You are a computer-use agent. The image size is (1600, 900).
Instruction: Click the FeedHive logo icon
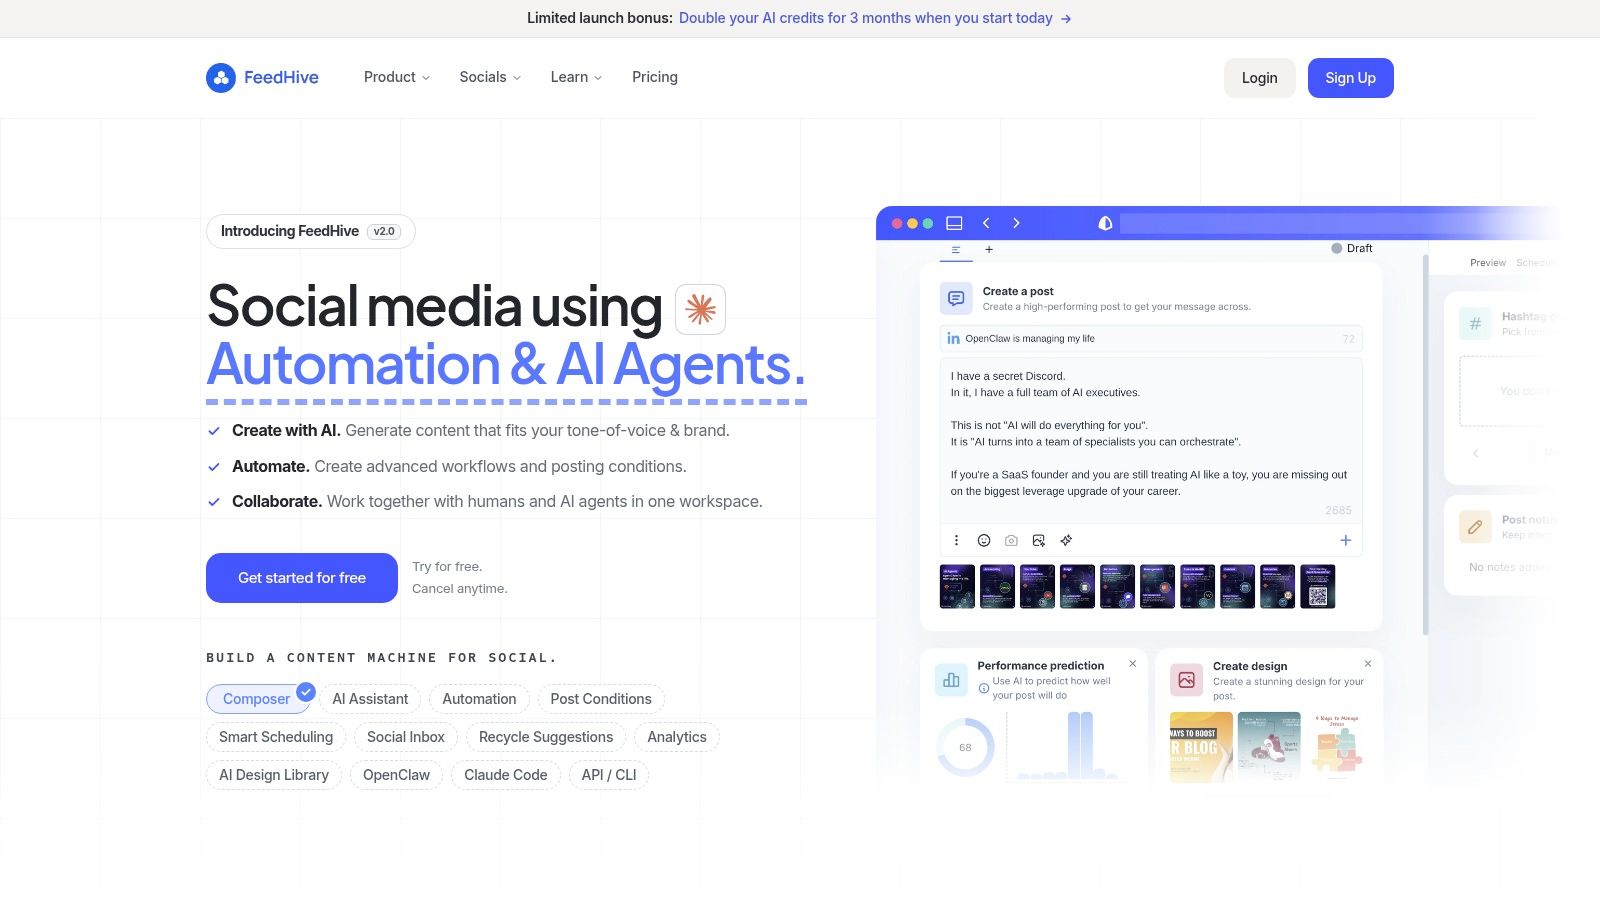click(220, 78)
